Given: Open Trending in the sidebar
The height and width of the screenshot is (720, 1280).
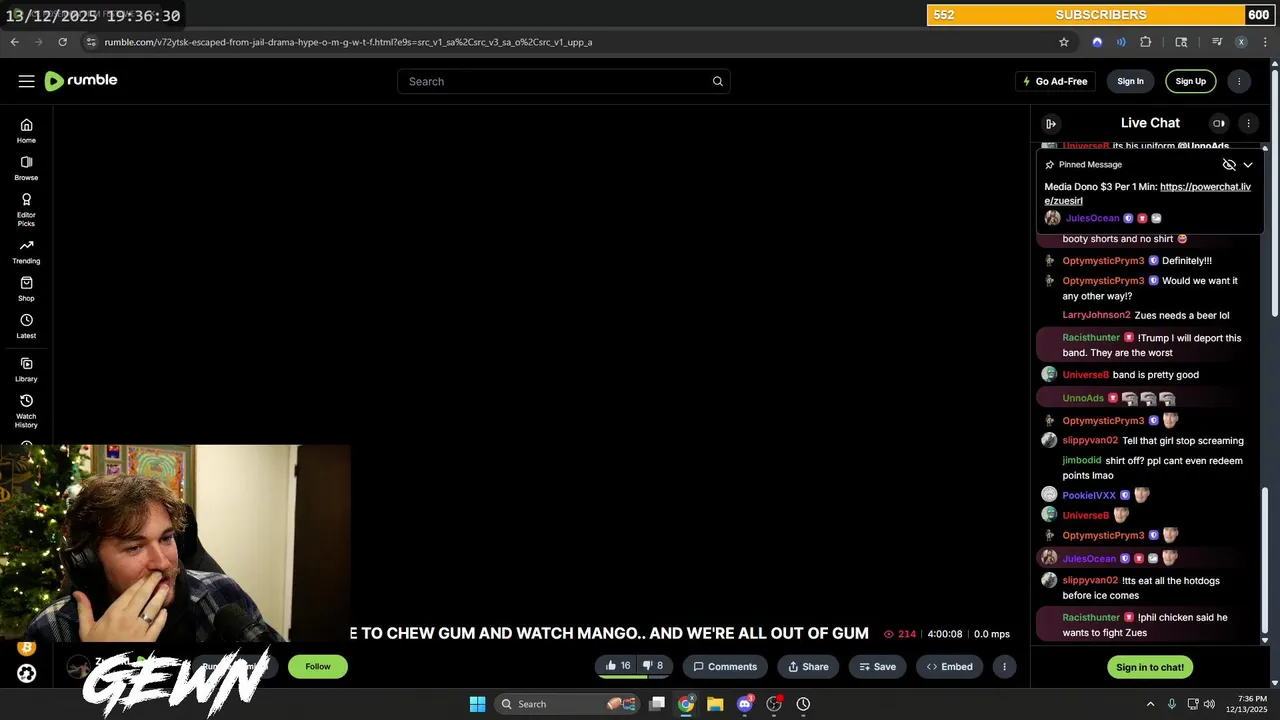Looking at the screenshot, I should 26,252.
